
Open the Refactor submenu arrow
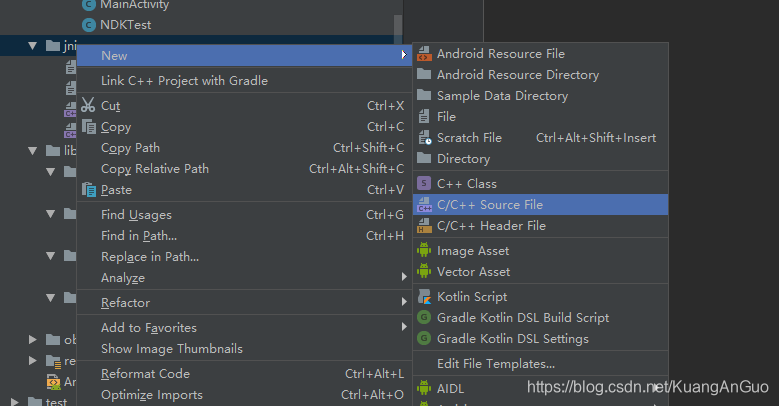click(404, 302)
